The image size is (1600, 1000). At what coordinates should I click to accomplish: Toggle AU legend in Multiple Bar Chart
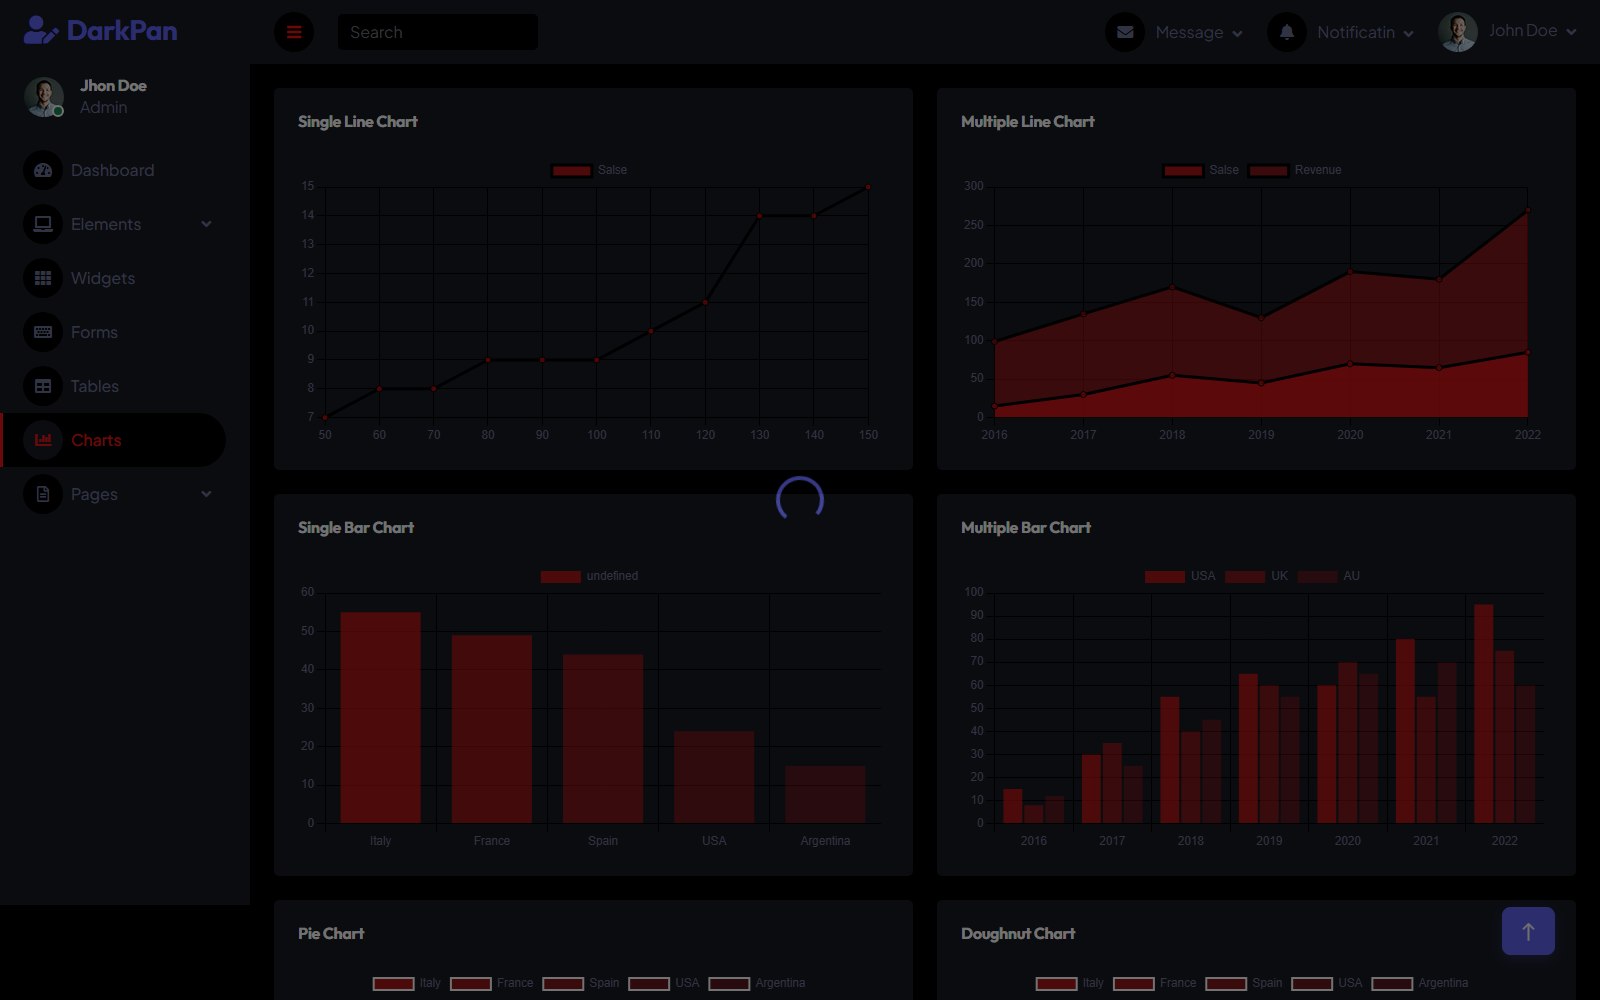(x=1328, y=576)
